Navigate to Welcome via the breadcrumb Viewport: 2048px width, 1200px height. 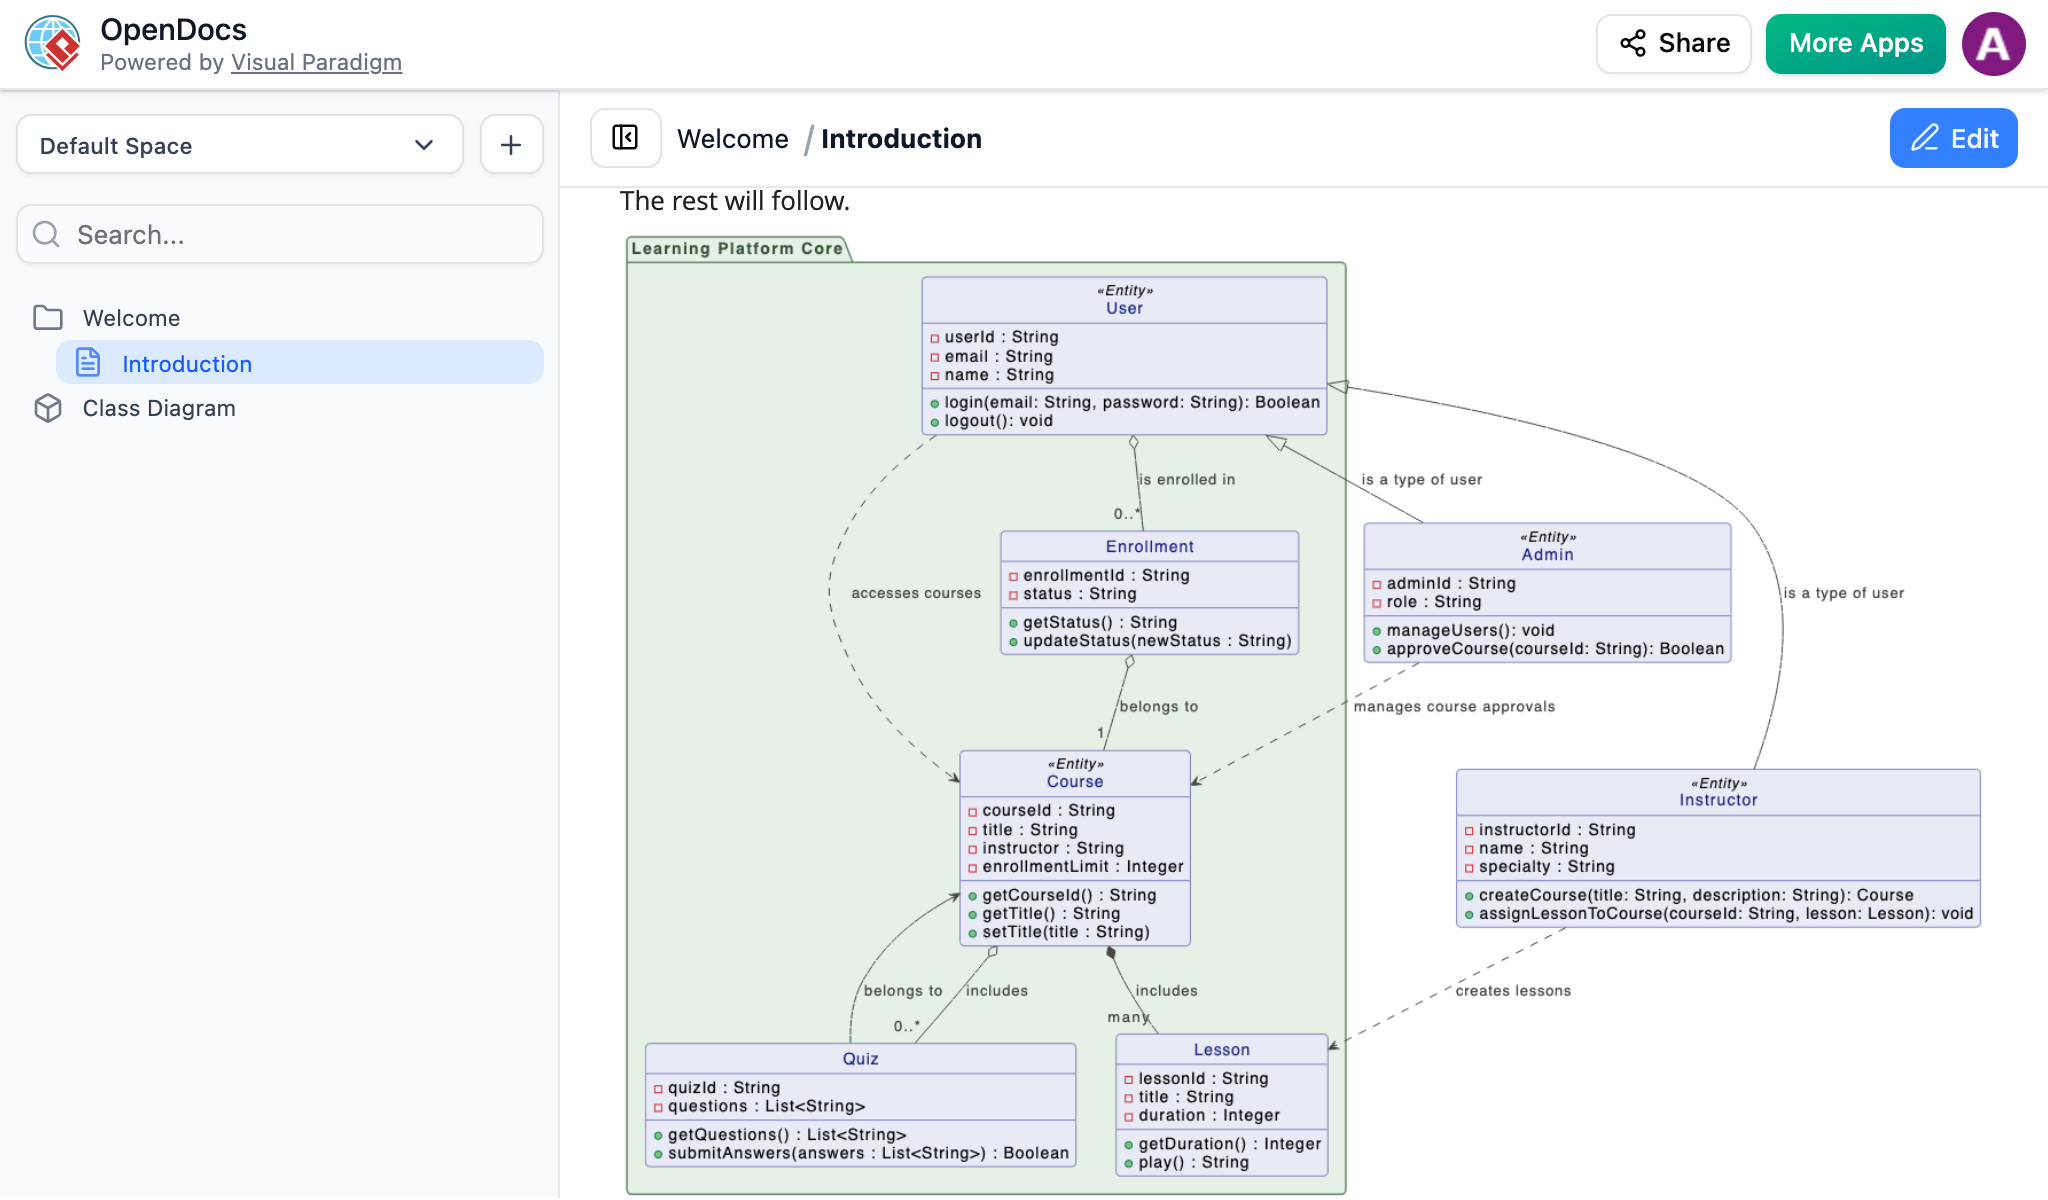[x=733, y=138]
